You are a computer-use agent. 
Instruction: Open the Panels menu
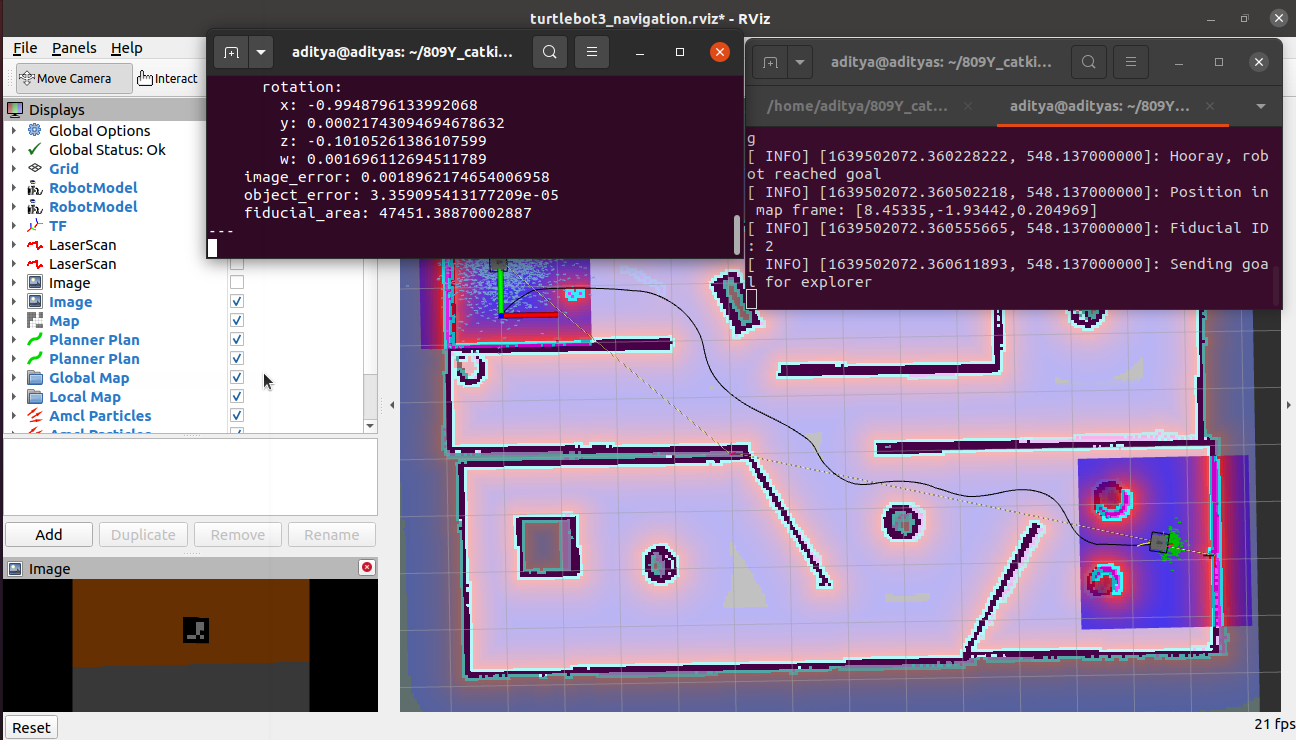point(75,48)
